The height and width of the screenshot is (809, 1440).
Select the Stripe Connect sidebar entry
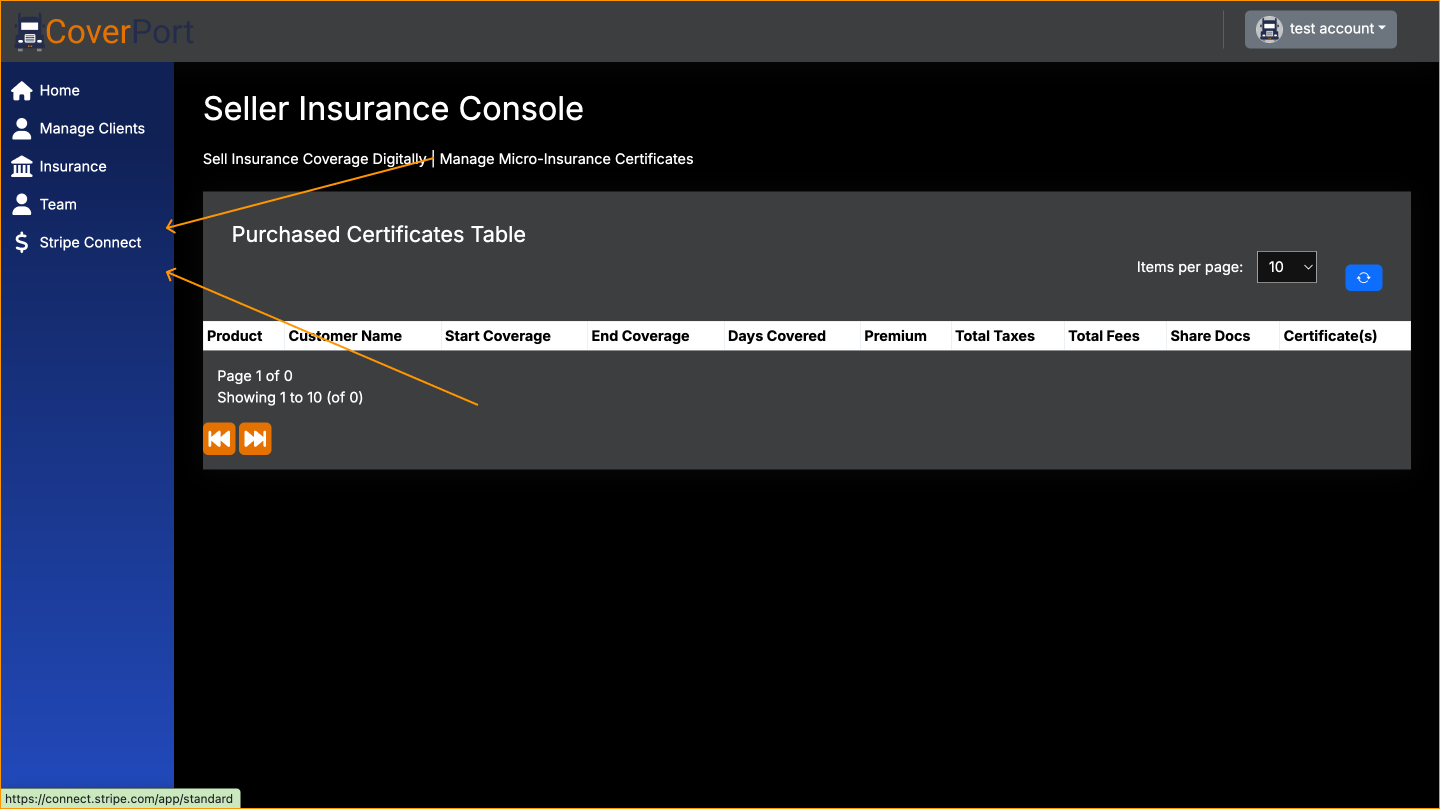[90, 242]
